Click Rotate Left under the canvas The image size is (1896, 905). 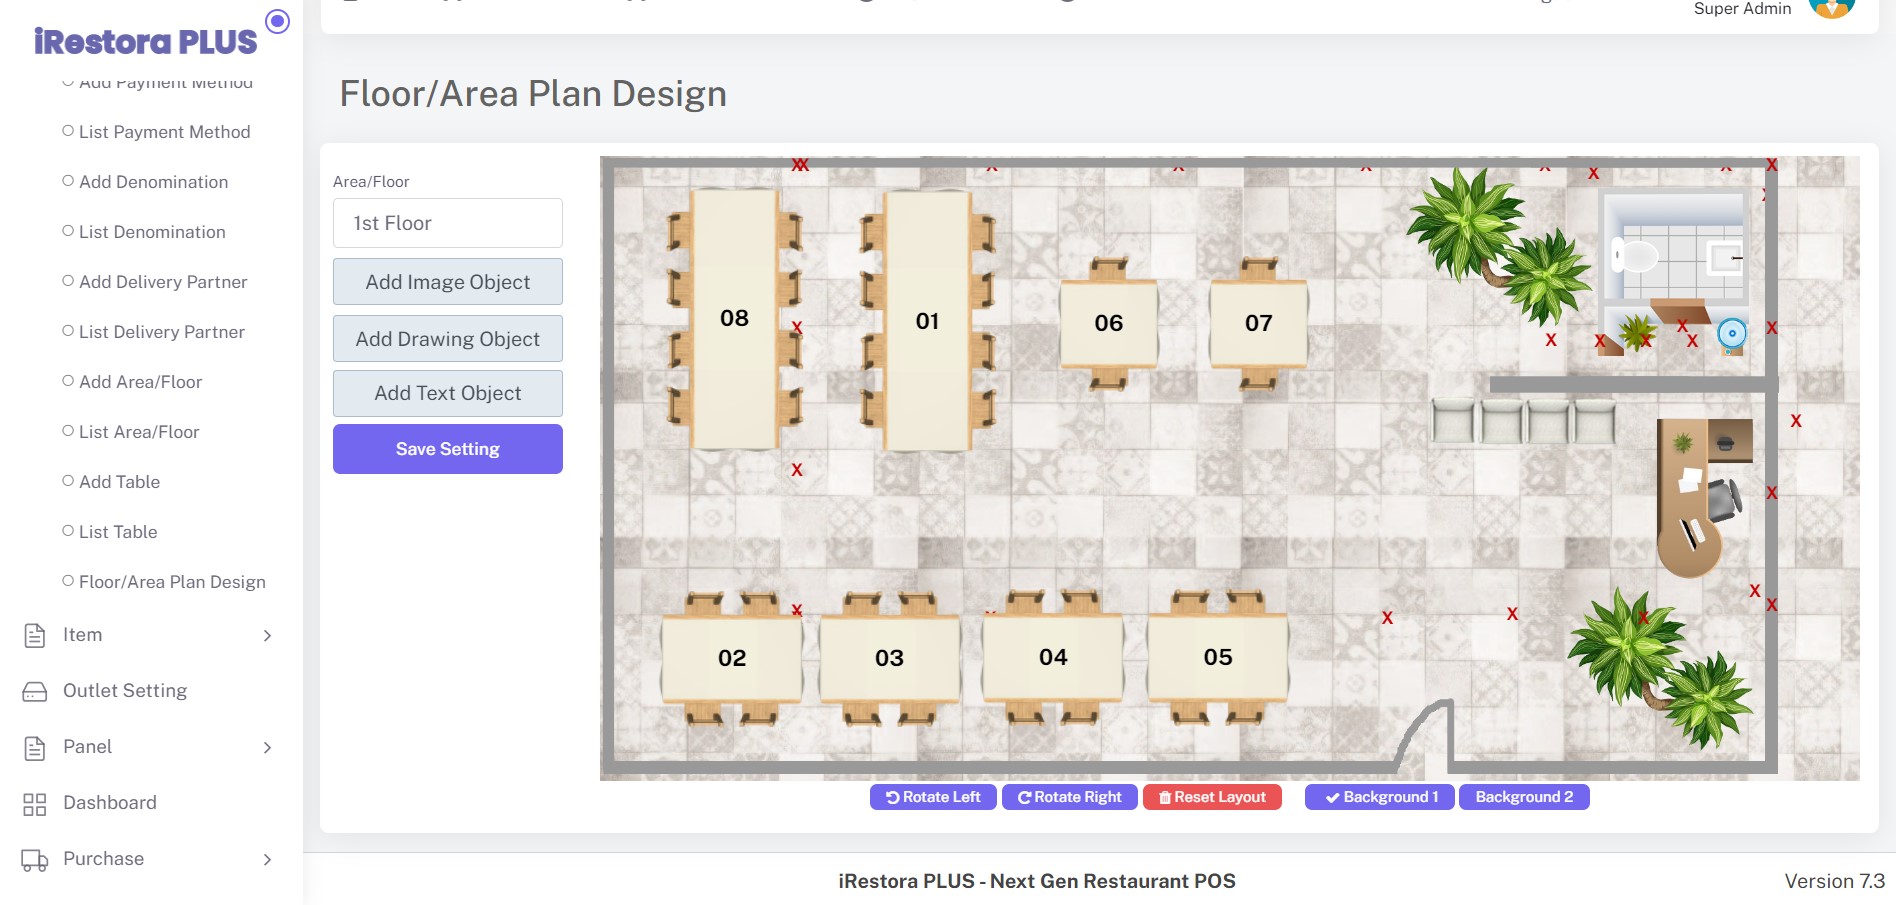point(933,797)
